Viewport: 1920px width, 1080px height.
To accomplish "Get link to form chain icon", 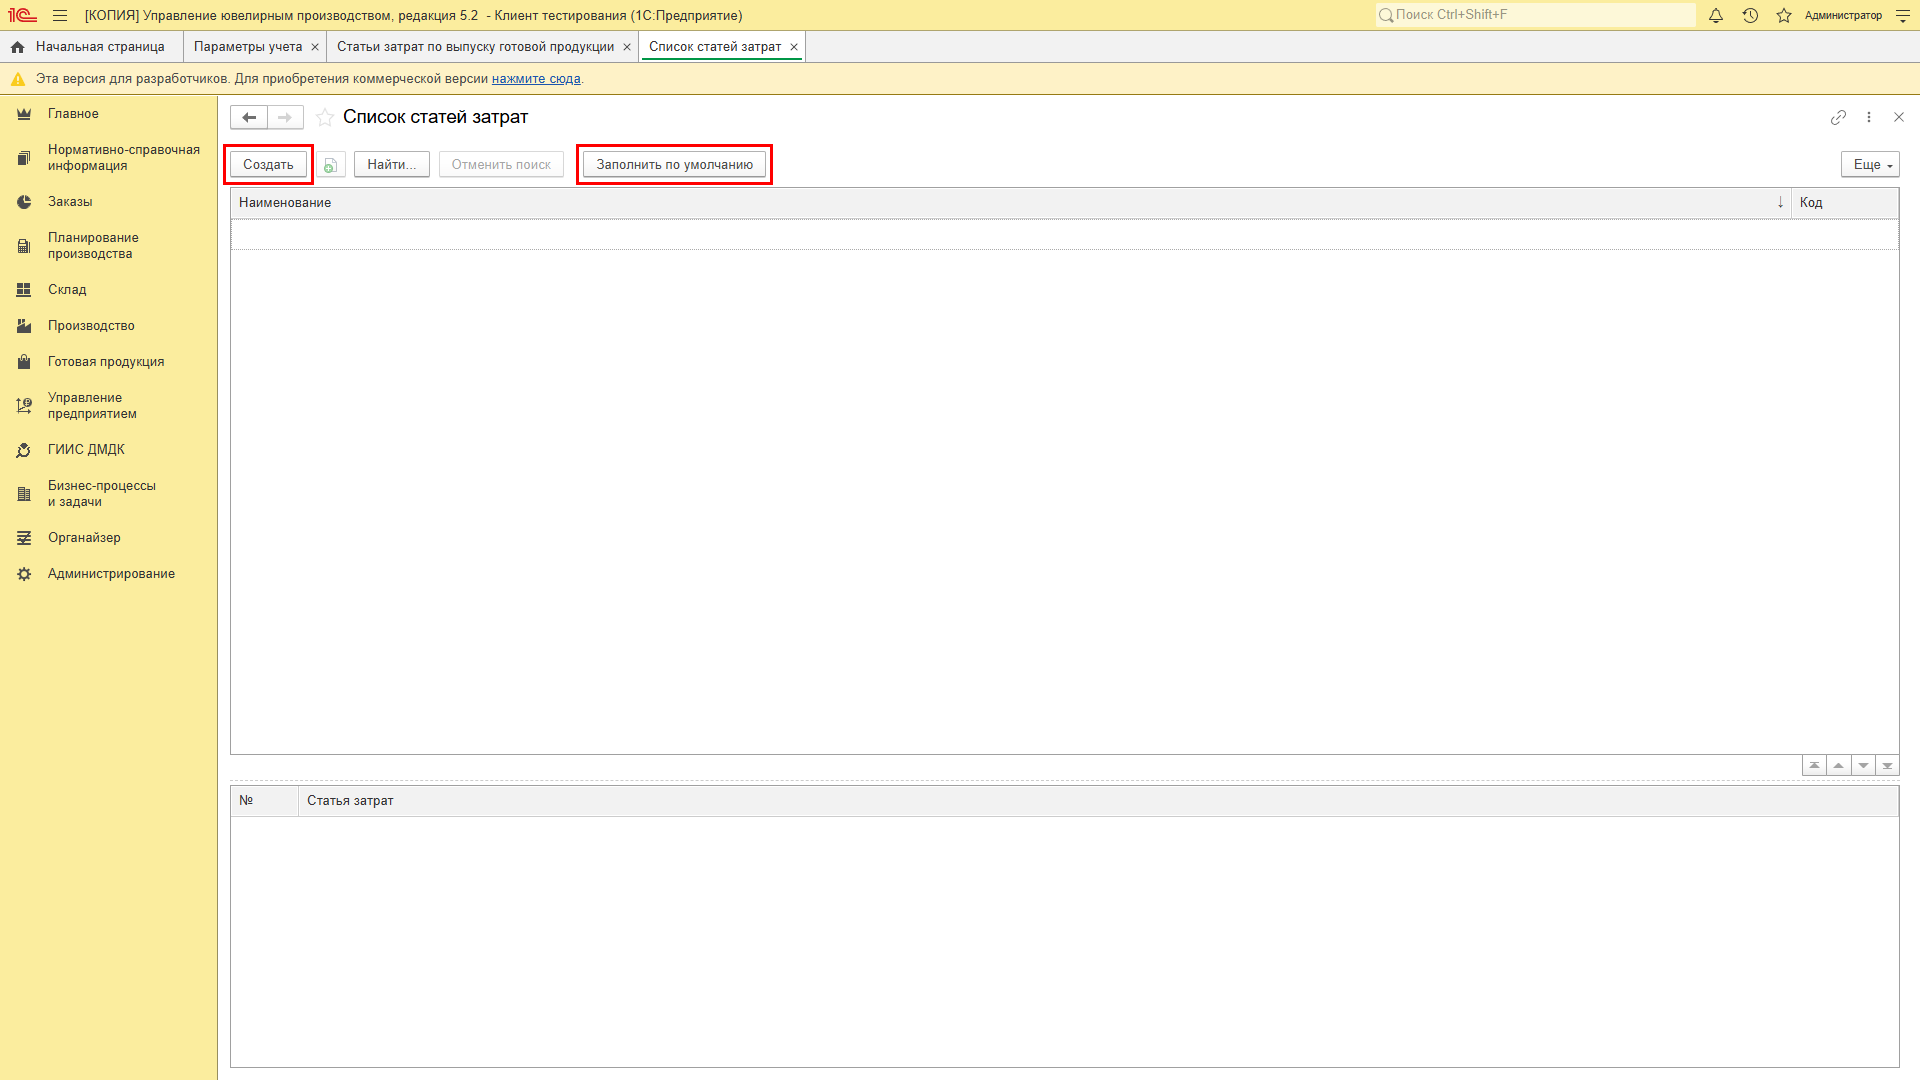I will (x=1838, y=117).
